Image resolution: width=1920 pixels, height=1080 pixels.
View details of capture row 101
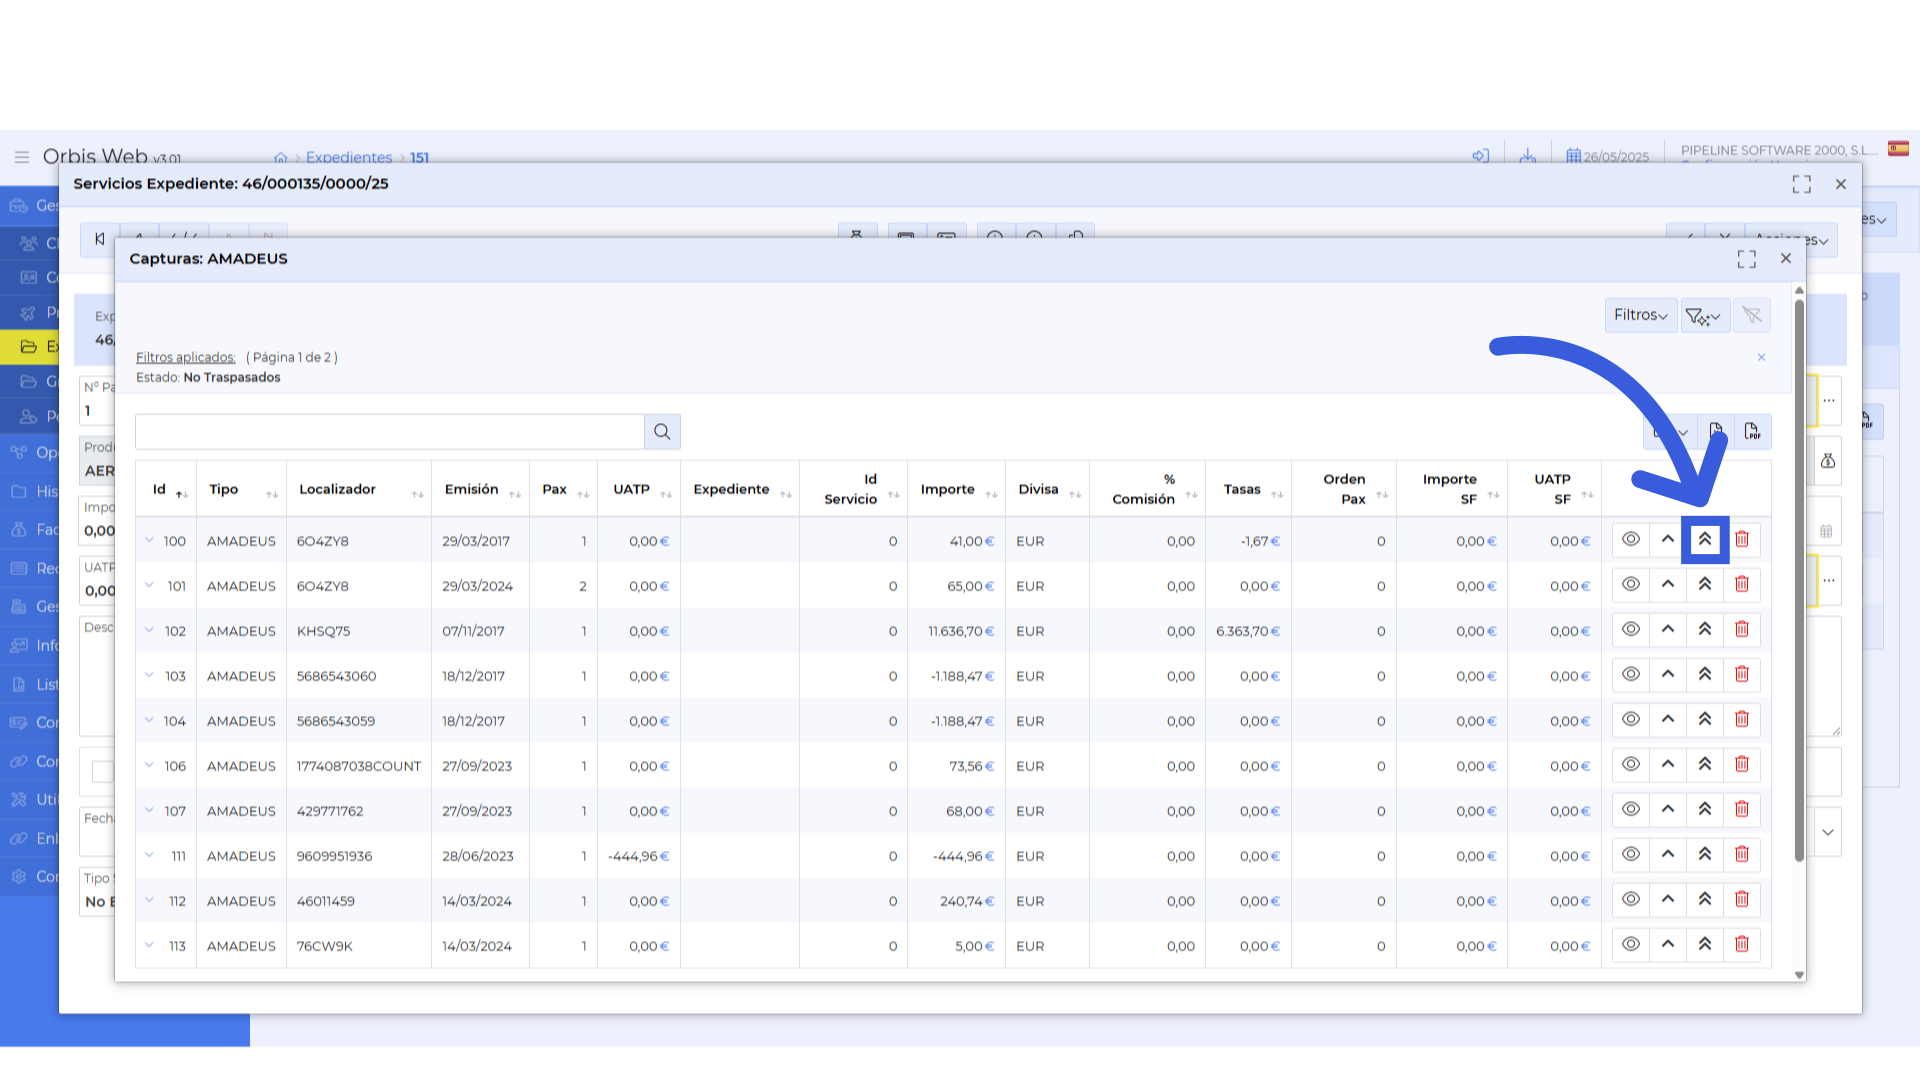coord(1630,585)
